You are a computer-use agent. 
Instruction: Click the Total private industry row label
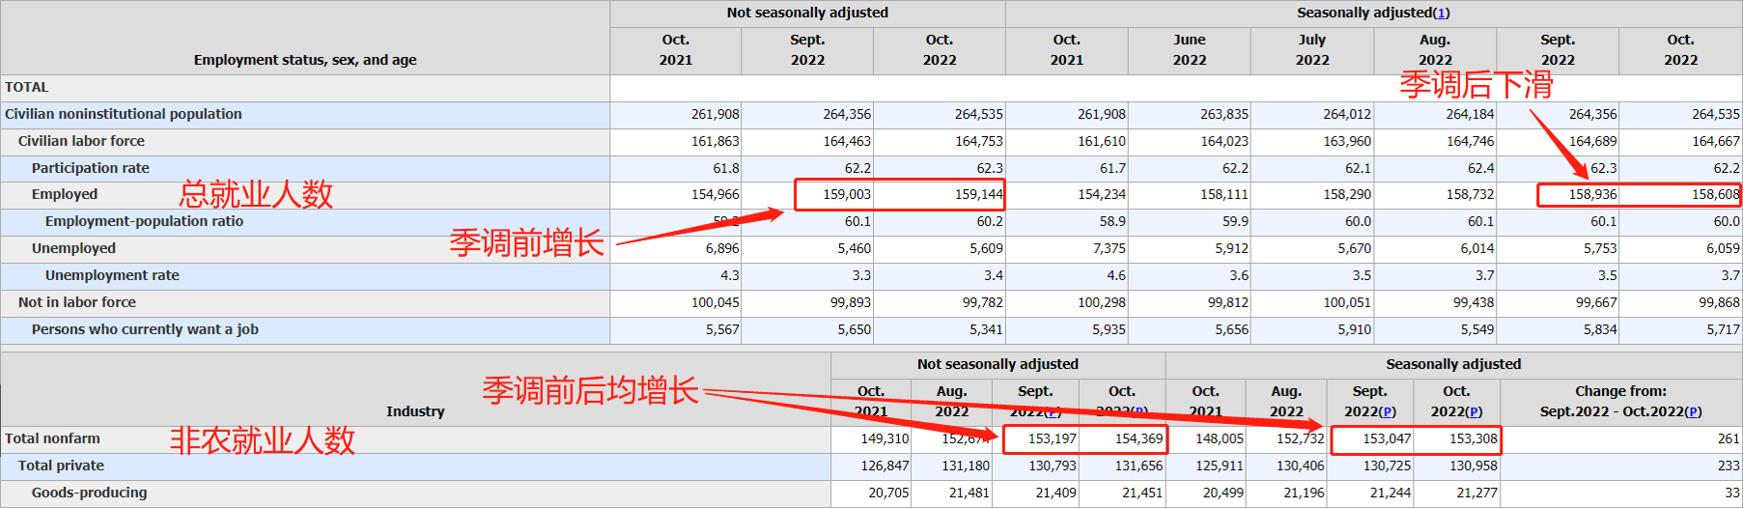(x=61, y=465)
